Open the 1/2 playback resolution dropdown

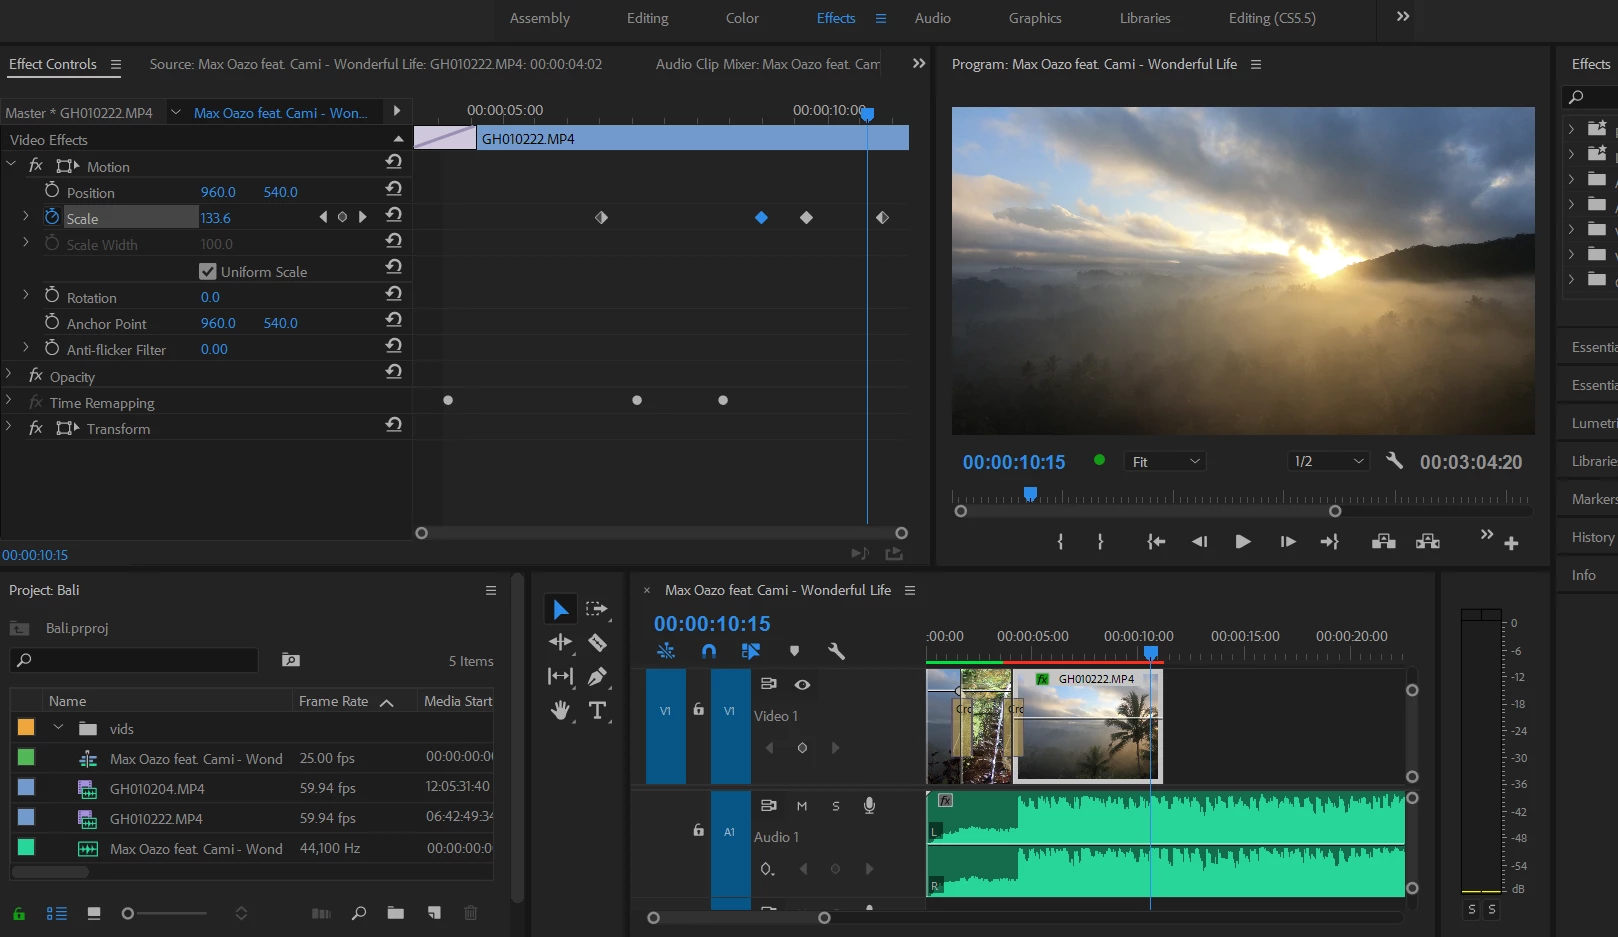pyautogui.click(x=1328, y=461)
